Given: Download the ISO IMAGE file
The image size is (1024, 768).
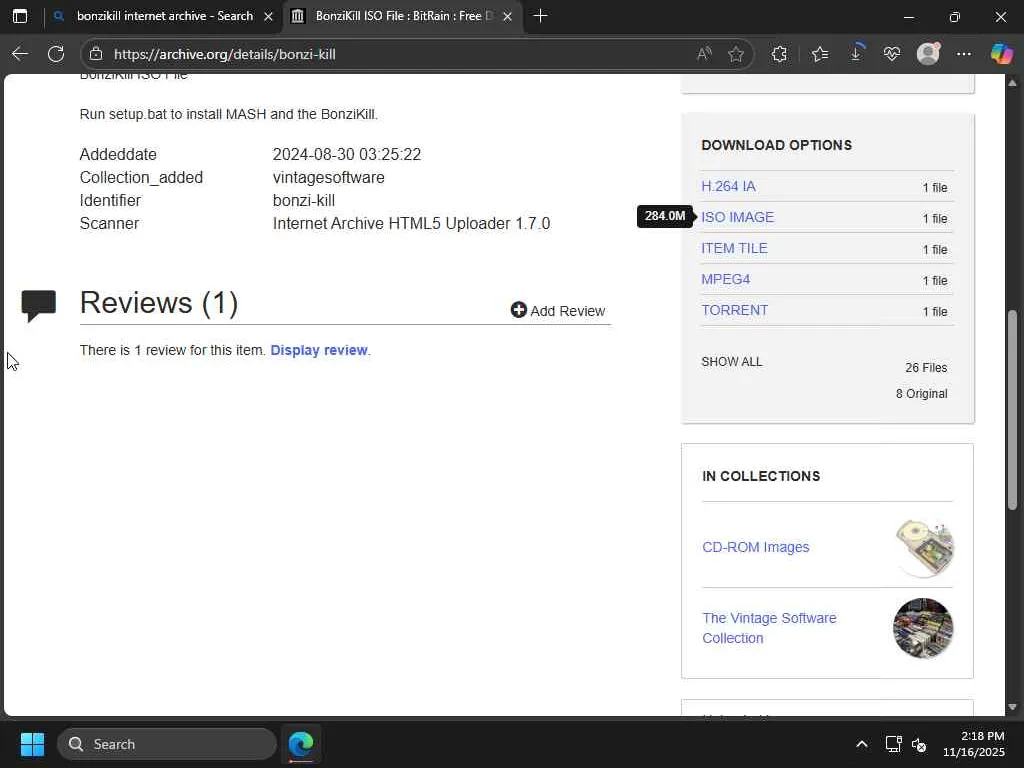Looking at the screenshot, I should [737, 217].
